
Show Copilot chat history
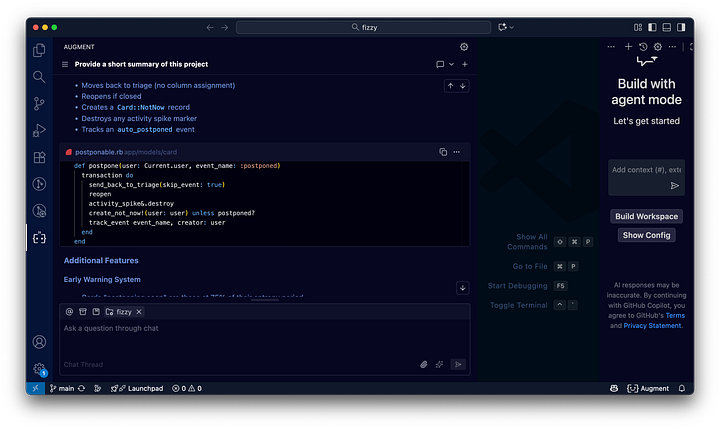point(643,46)
